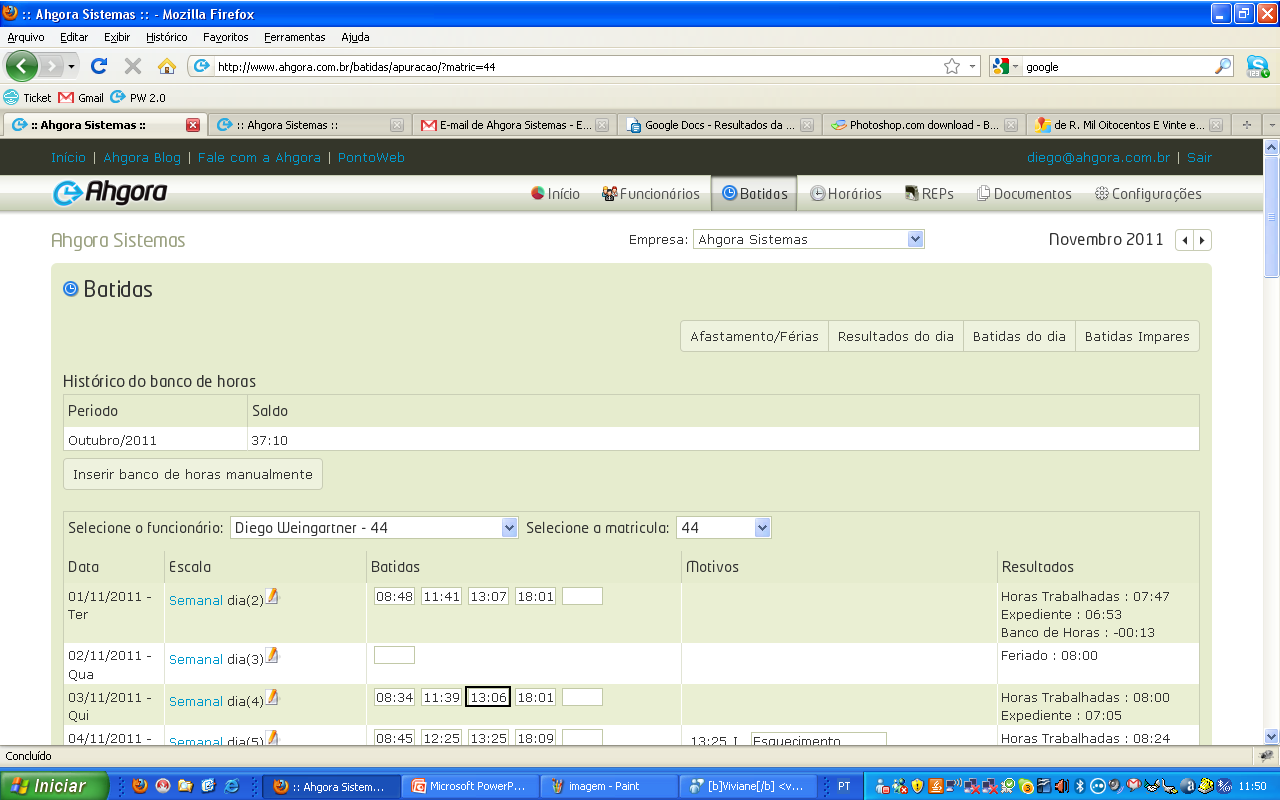This screenshot has width=1280, height=800.
Task: Open the Histórico menu
Action: click(166, 37)
